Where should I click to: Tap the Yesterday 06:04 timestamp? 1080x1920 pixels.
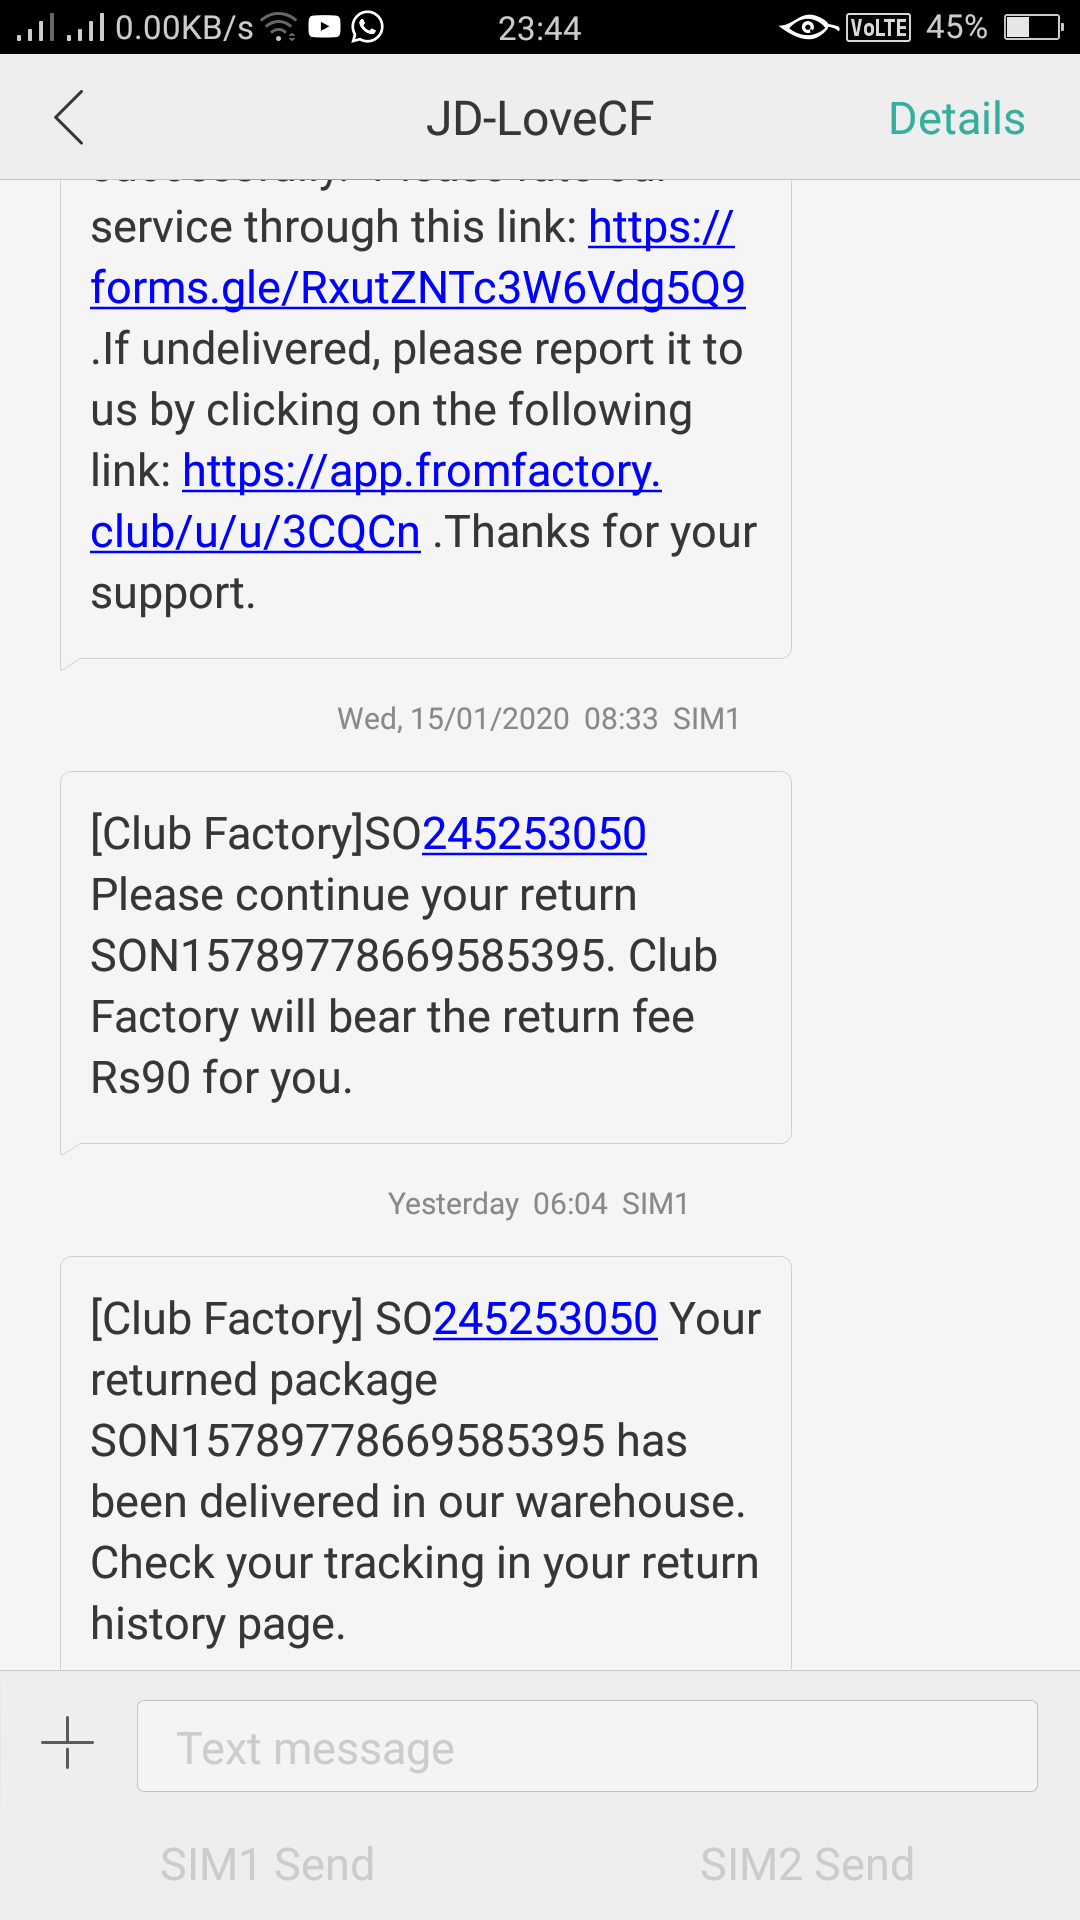(538, 1204)
